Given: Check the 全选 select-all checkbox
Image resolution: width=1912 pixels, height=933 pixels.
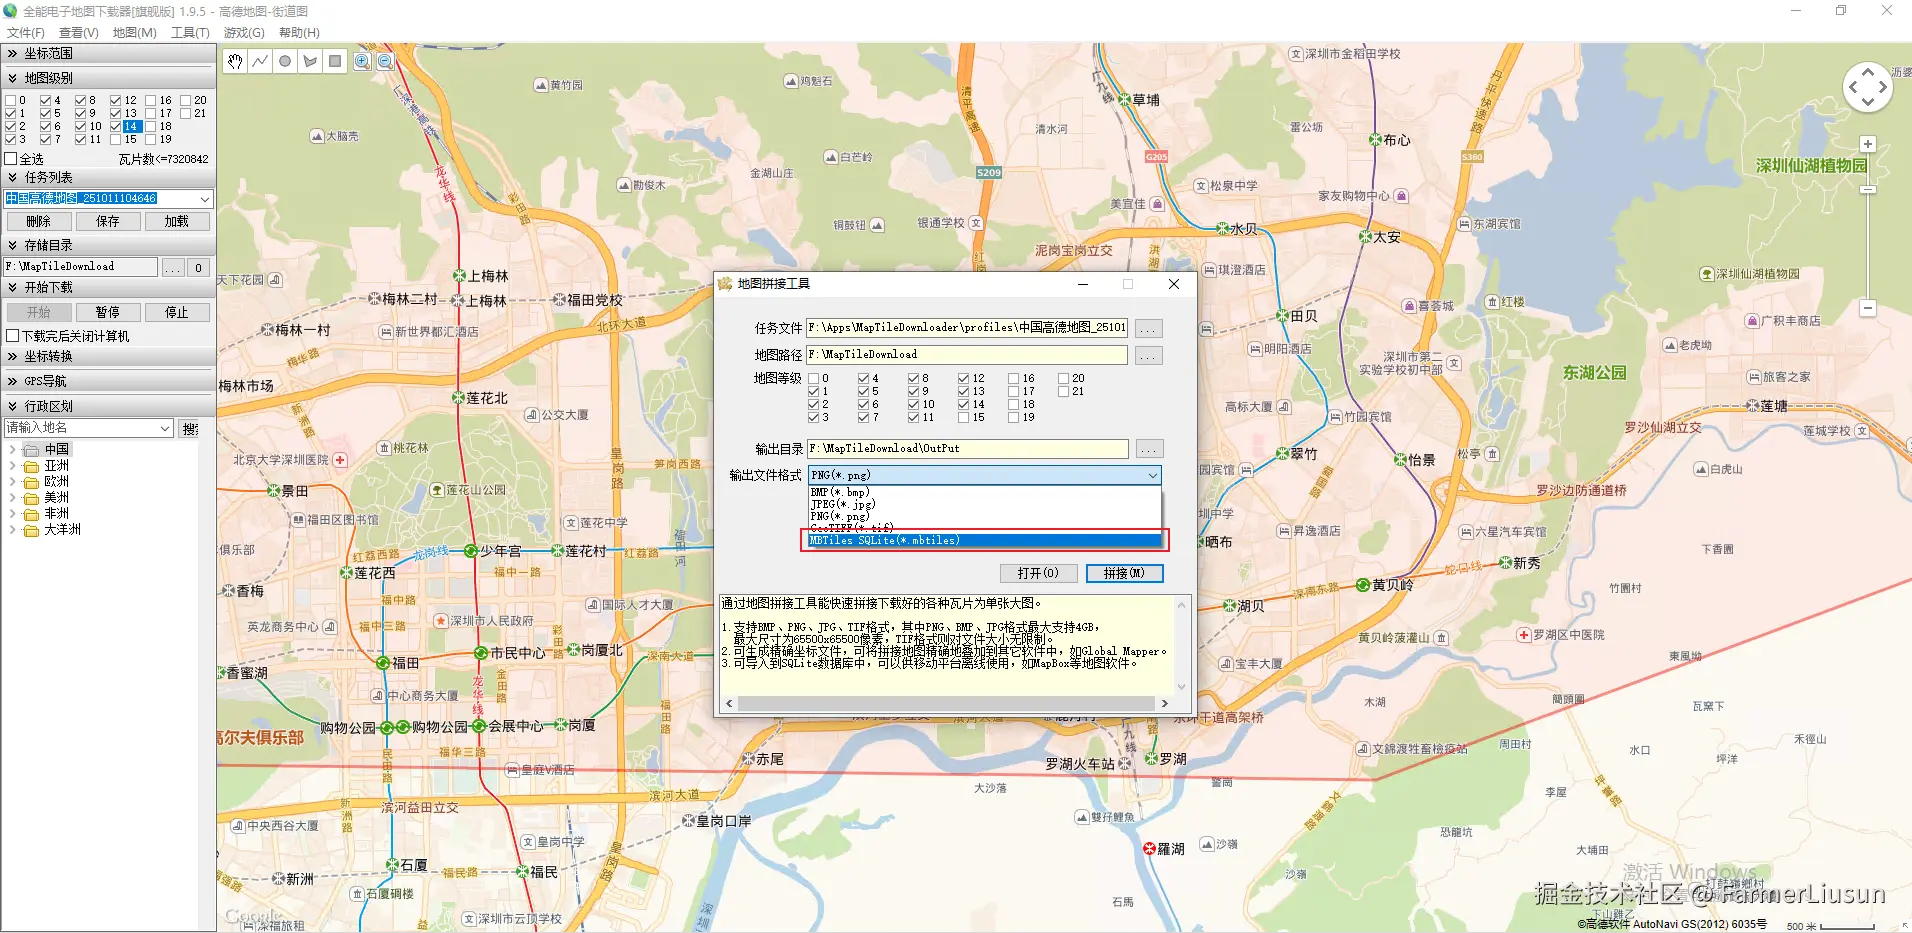Looking at the screenshot, I should click(11, 159).
